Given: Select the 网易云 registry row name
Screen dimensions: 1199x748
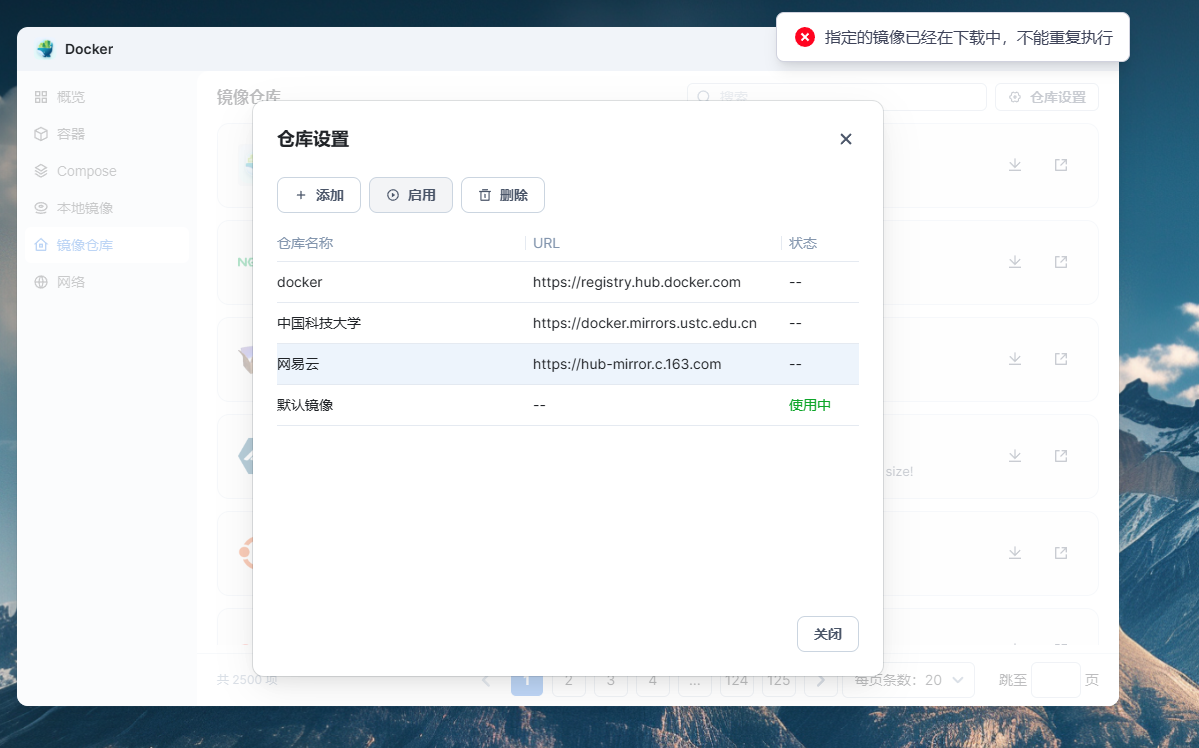Looking at the screenshot, I should click(298, 364).
